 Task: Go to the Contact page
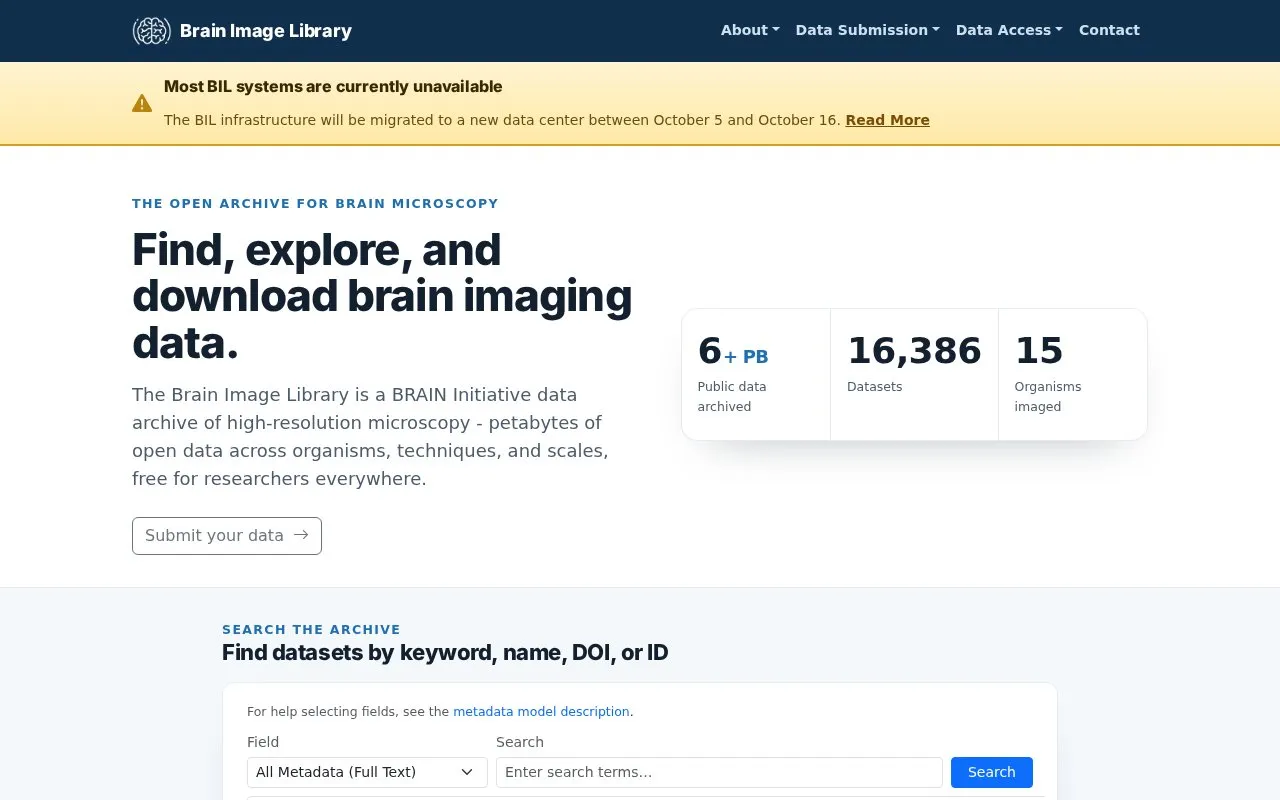click(x=1109, y=30)
